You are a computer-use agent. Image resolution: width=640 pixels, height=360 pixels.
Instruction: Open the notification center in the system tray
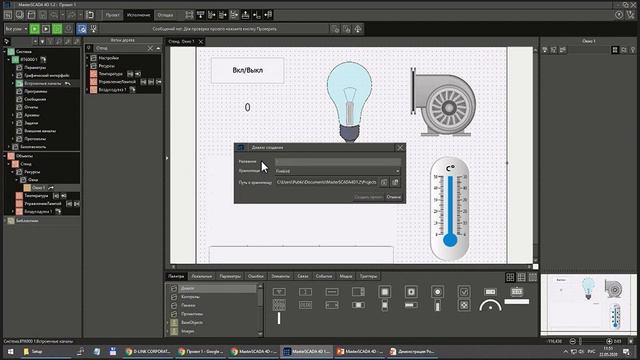tap(627, 351)
